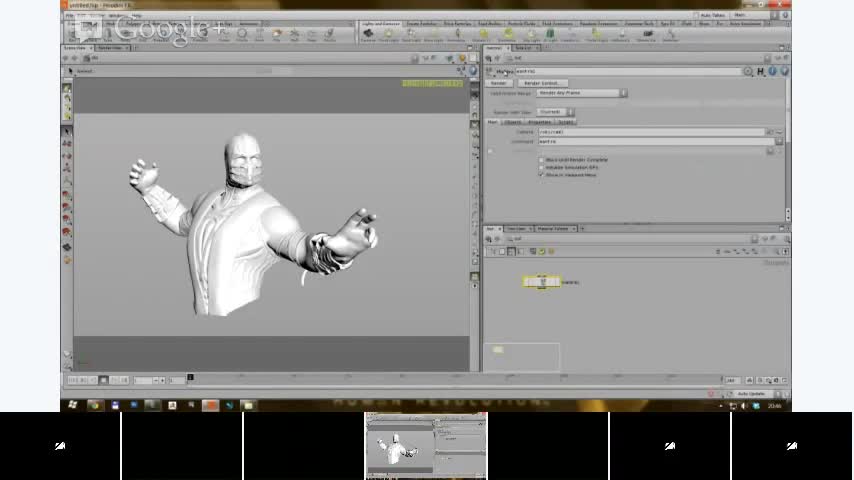Click the Camera path input field
The width and height of the screenshot is (854, 480).
pyautogui.click(x=651, y=132)
